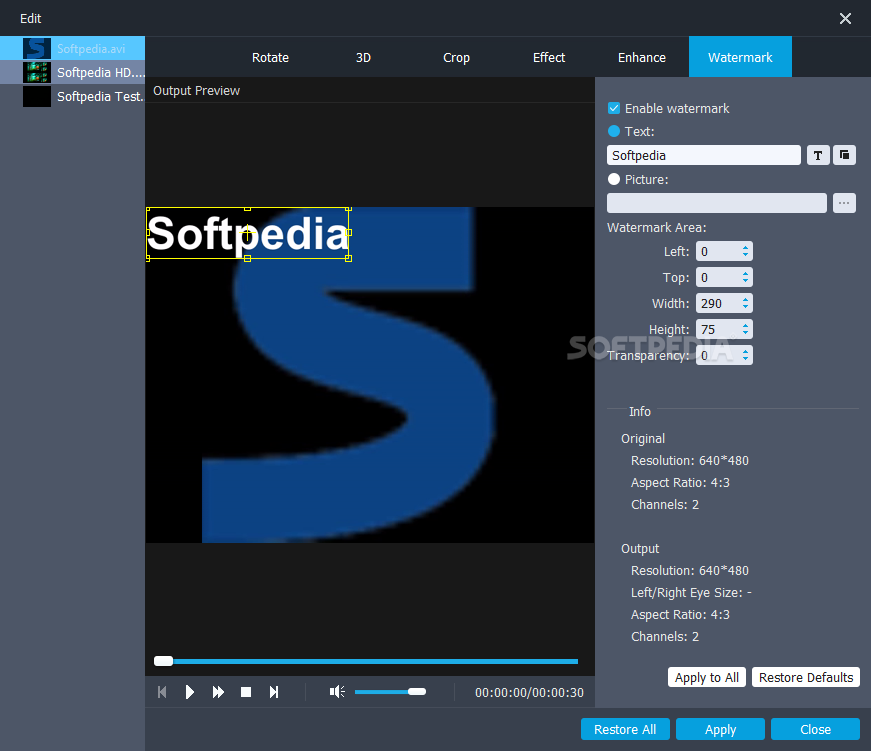Go to the Enhance tab
Viewport: 871px width, 751px height.
pos(642,57)
